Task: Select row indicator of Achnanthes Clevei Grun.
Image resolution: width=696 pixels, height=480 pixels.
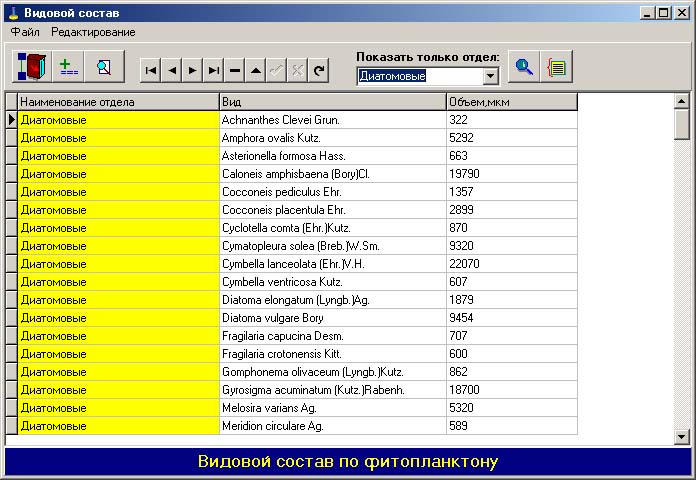Action: pos(12,119)
